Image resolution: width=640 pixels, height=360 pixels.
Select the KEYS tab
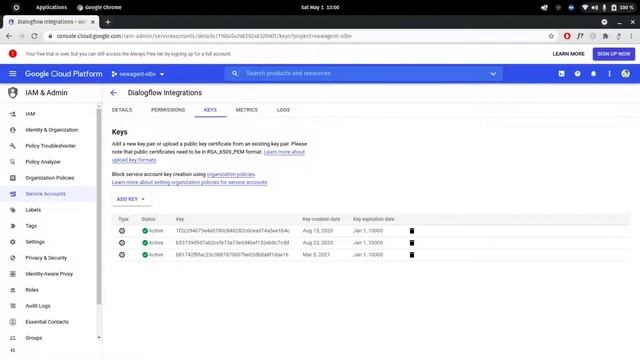coord(210,110)
